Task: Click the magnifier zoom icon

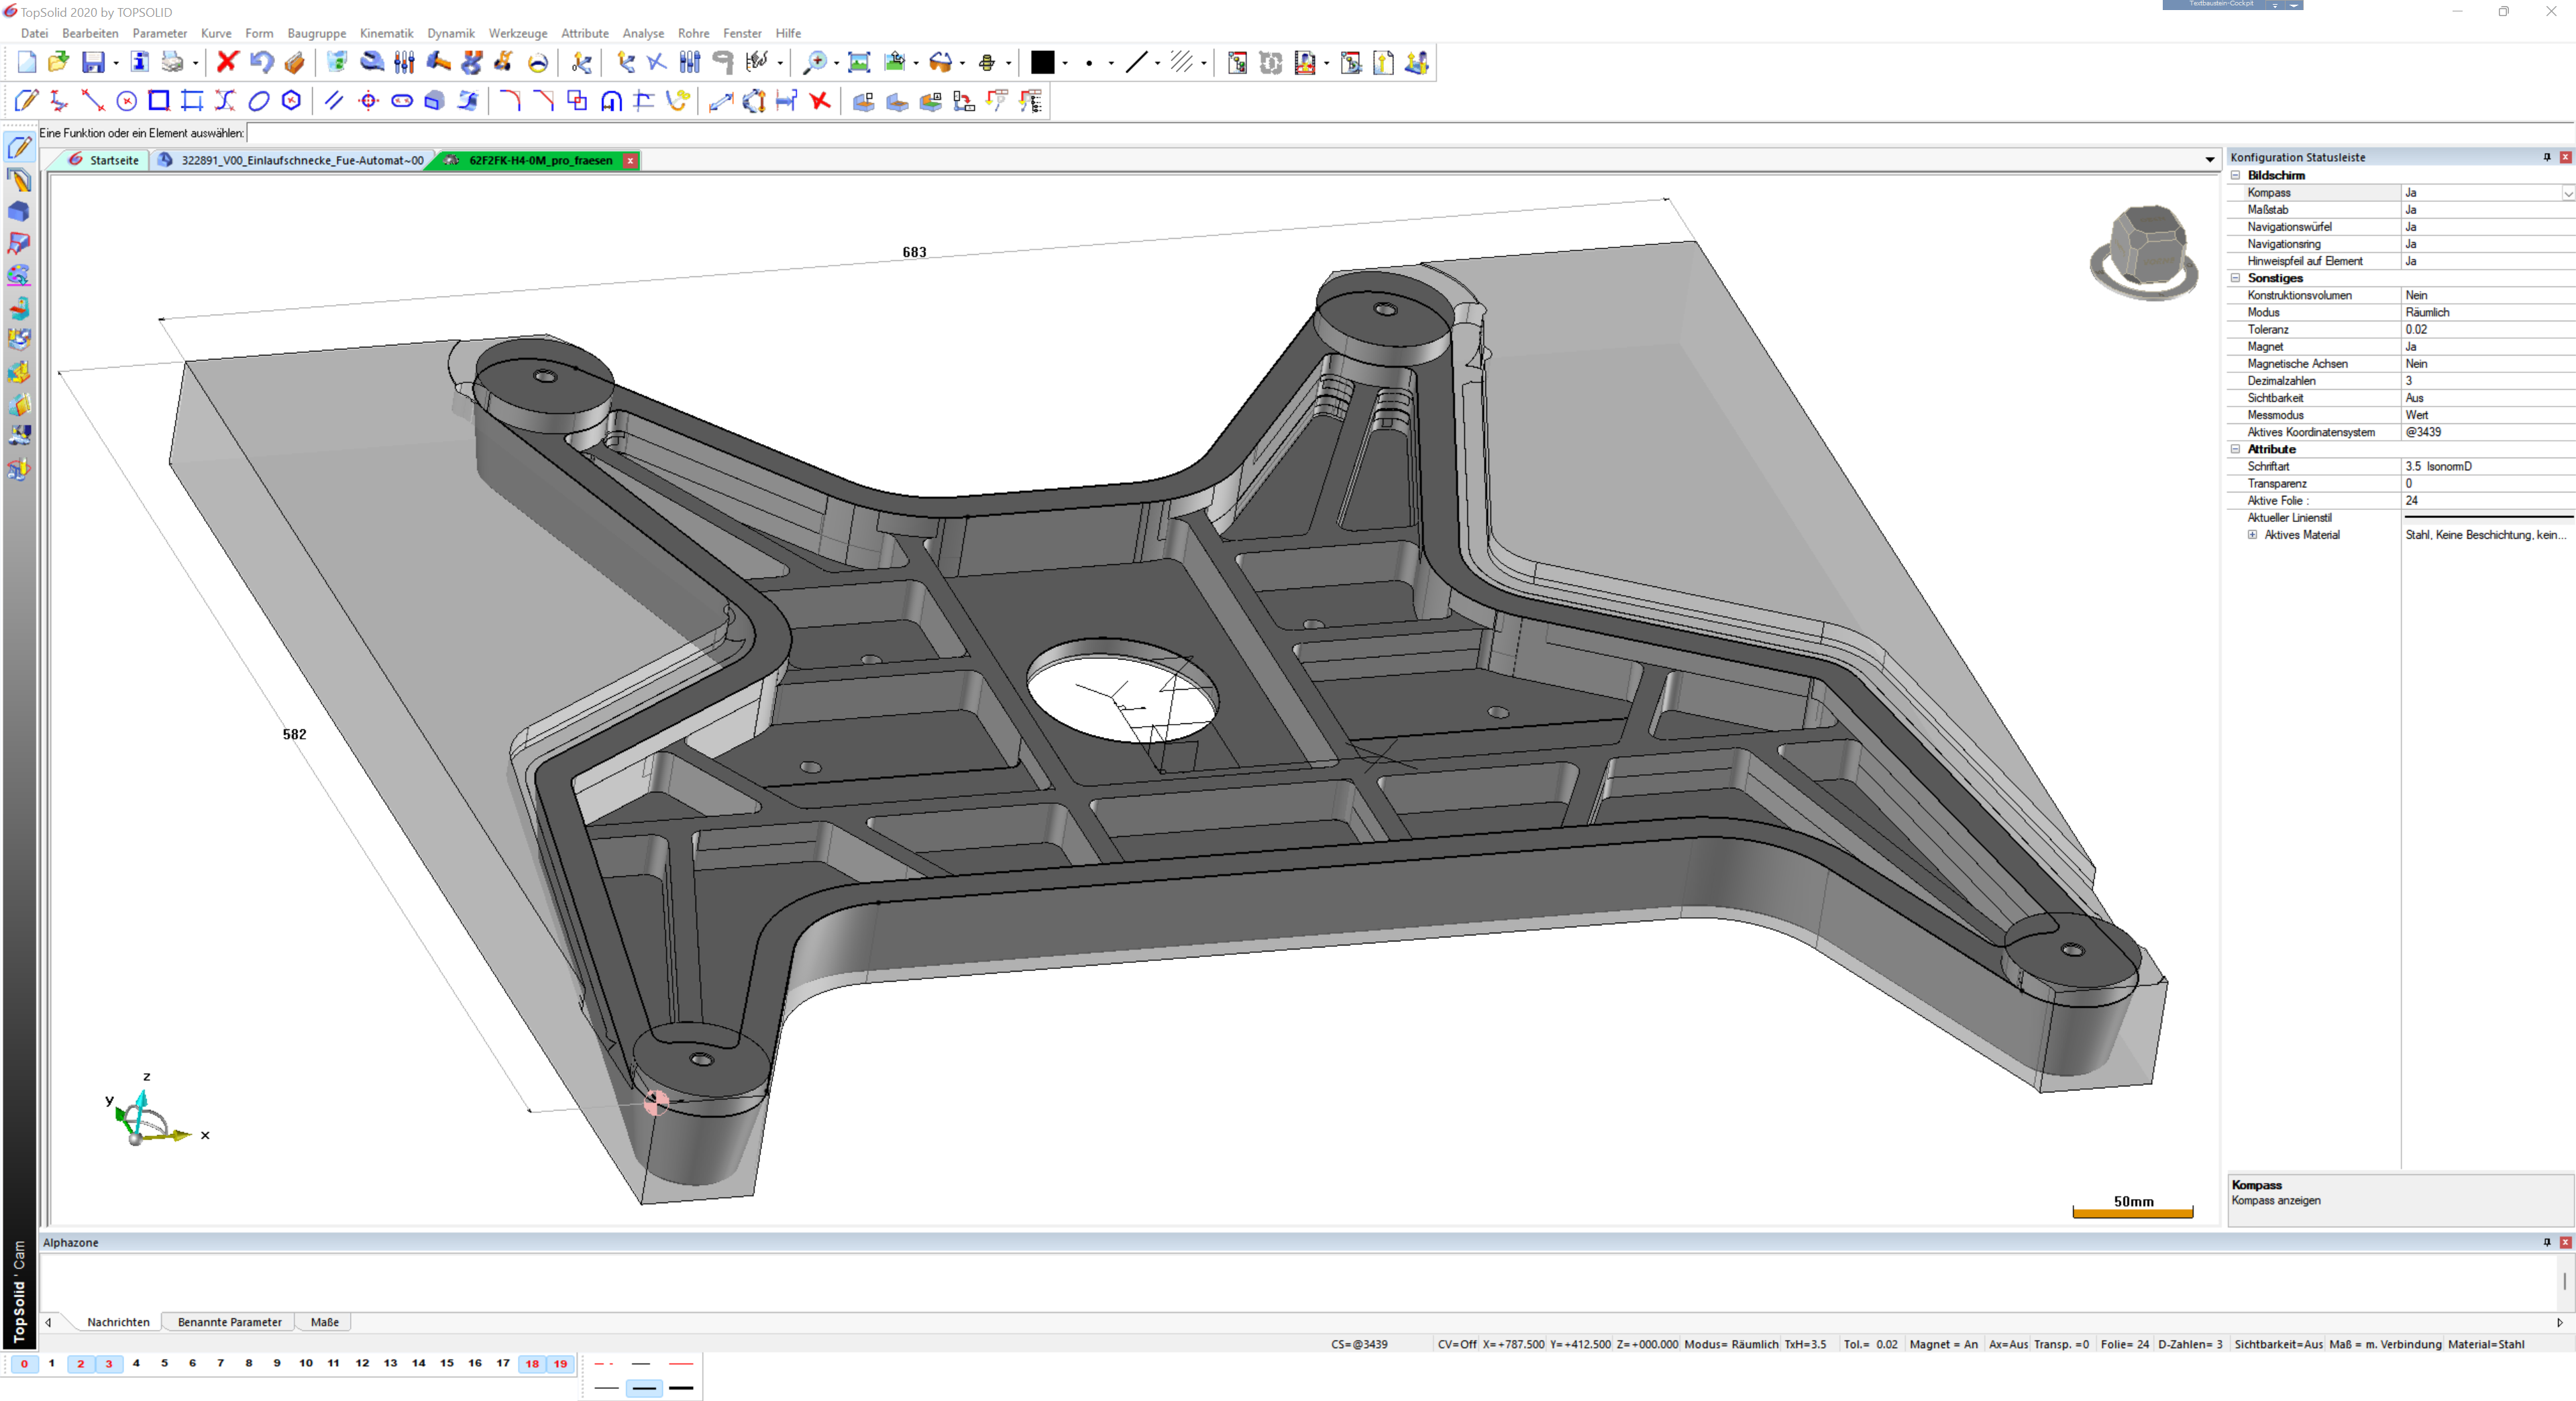Action: (815, 62)
